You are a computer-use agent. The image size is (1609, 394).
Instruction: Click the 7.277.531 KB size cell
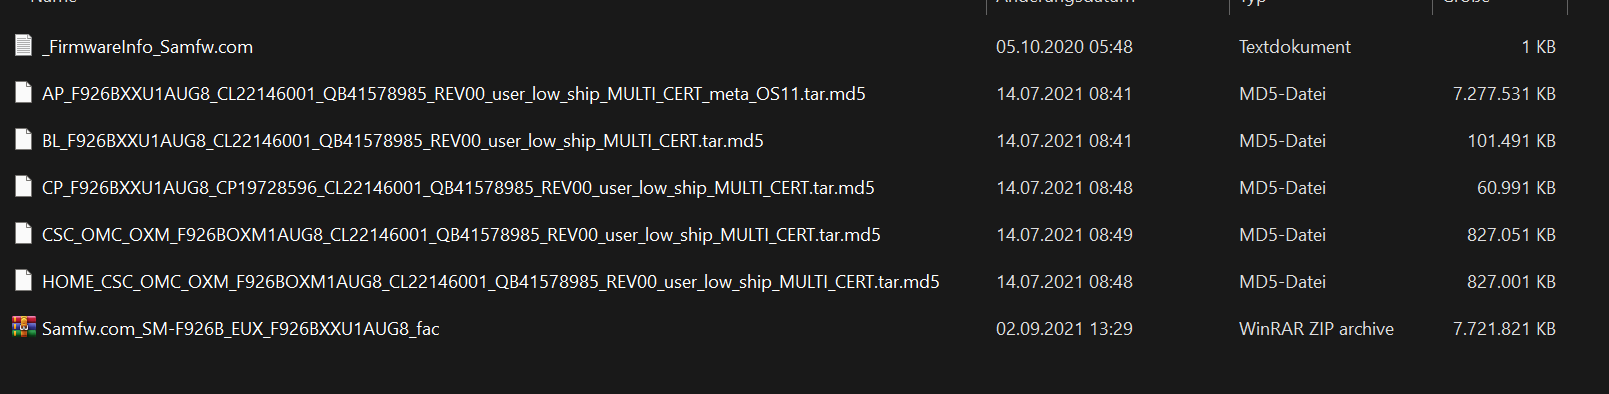(1504, 94)
